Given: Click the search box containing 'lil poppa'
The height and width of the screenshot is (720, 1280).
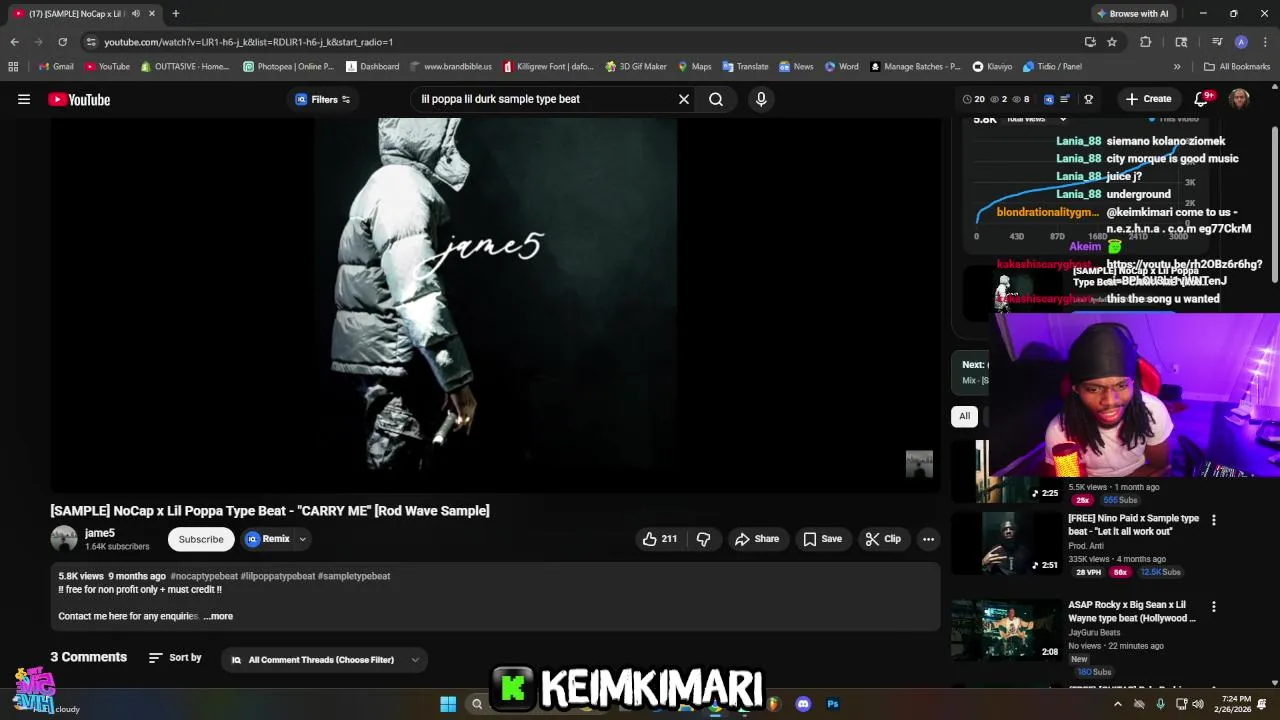Looking at the screenshot, I should pyautogui.click(x=547, y=99).
